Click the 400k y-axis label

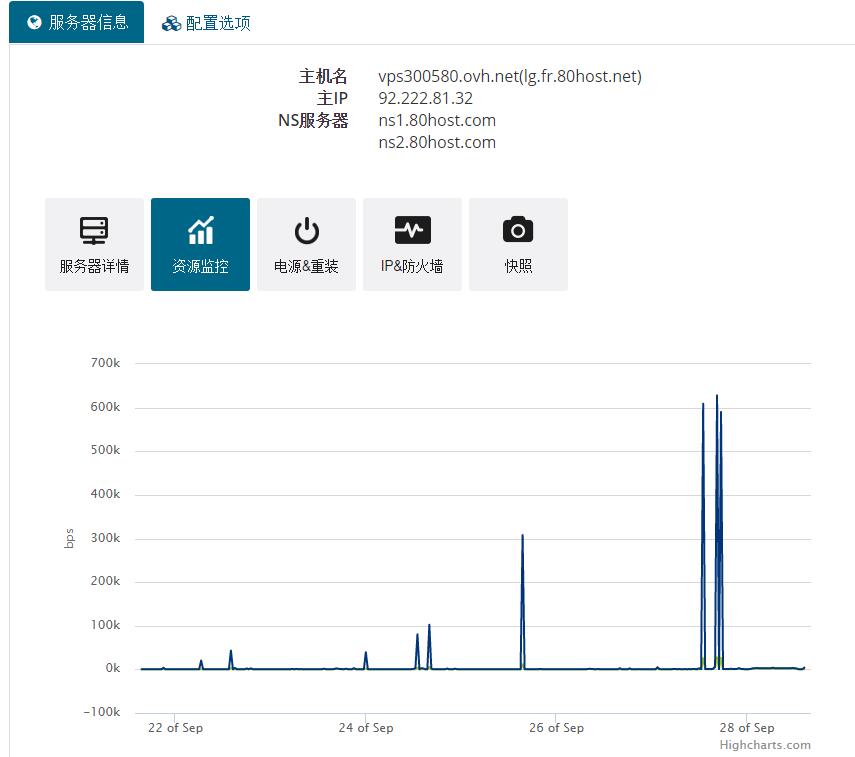(105, 495)
